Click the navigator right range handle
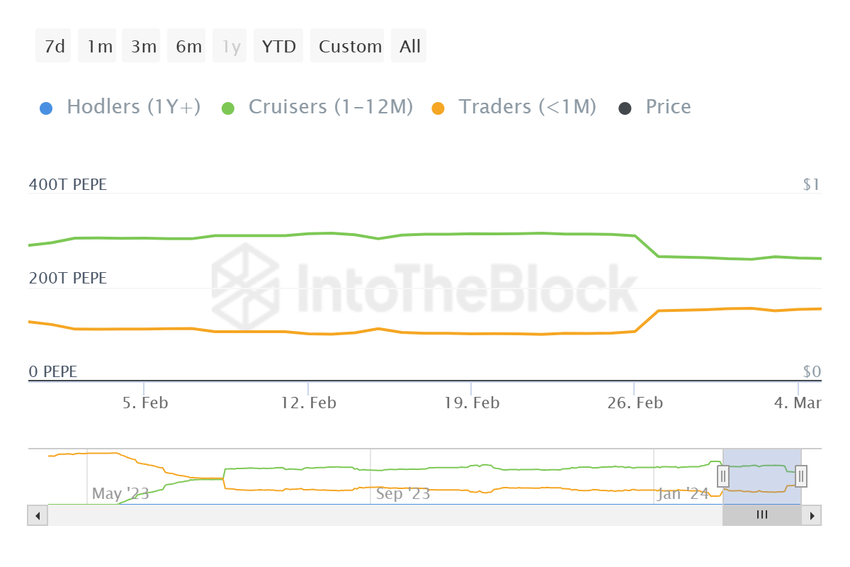 point(801,477)
